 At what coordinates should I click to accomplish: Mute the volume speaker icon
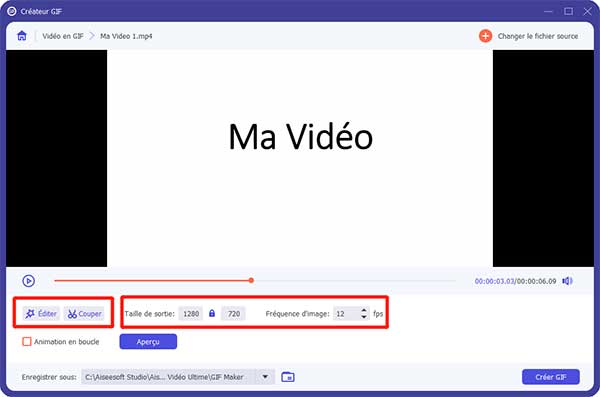click(x=567, y=281)
